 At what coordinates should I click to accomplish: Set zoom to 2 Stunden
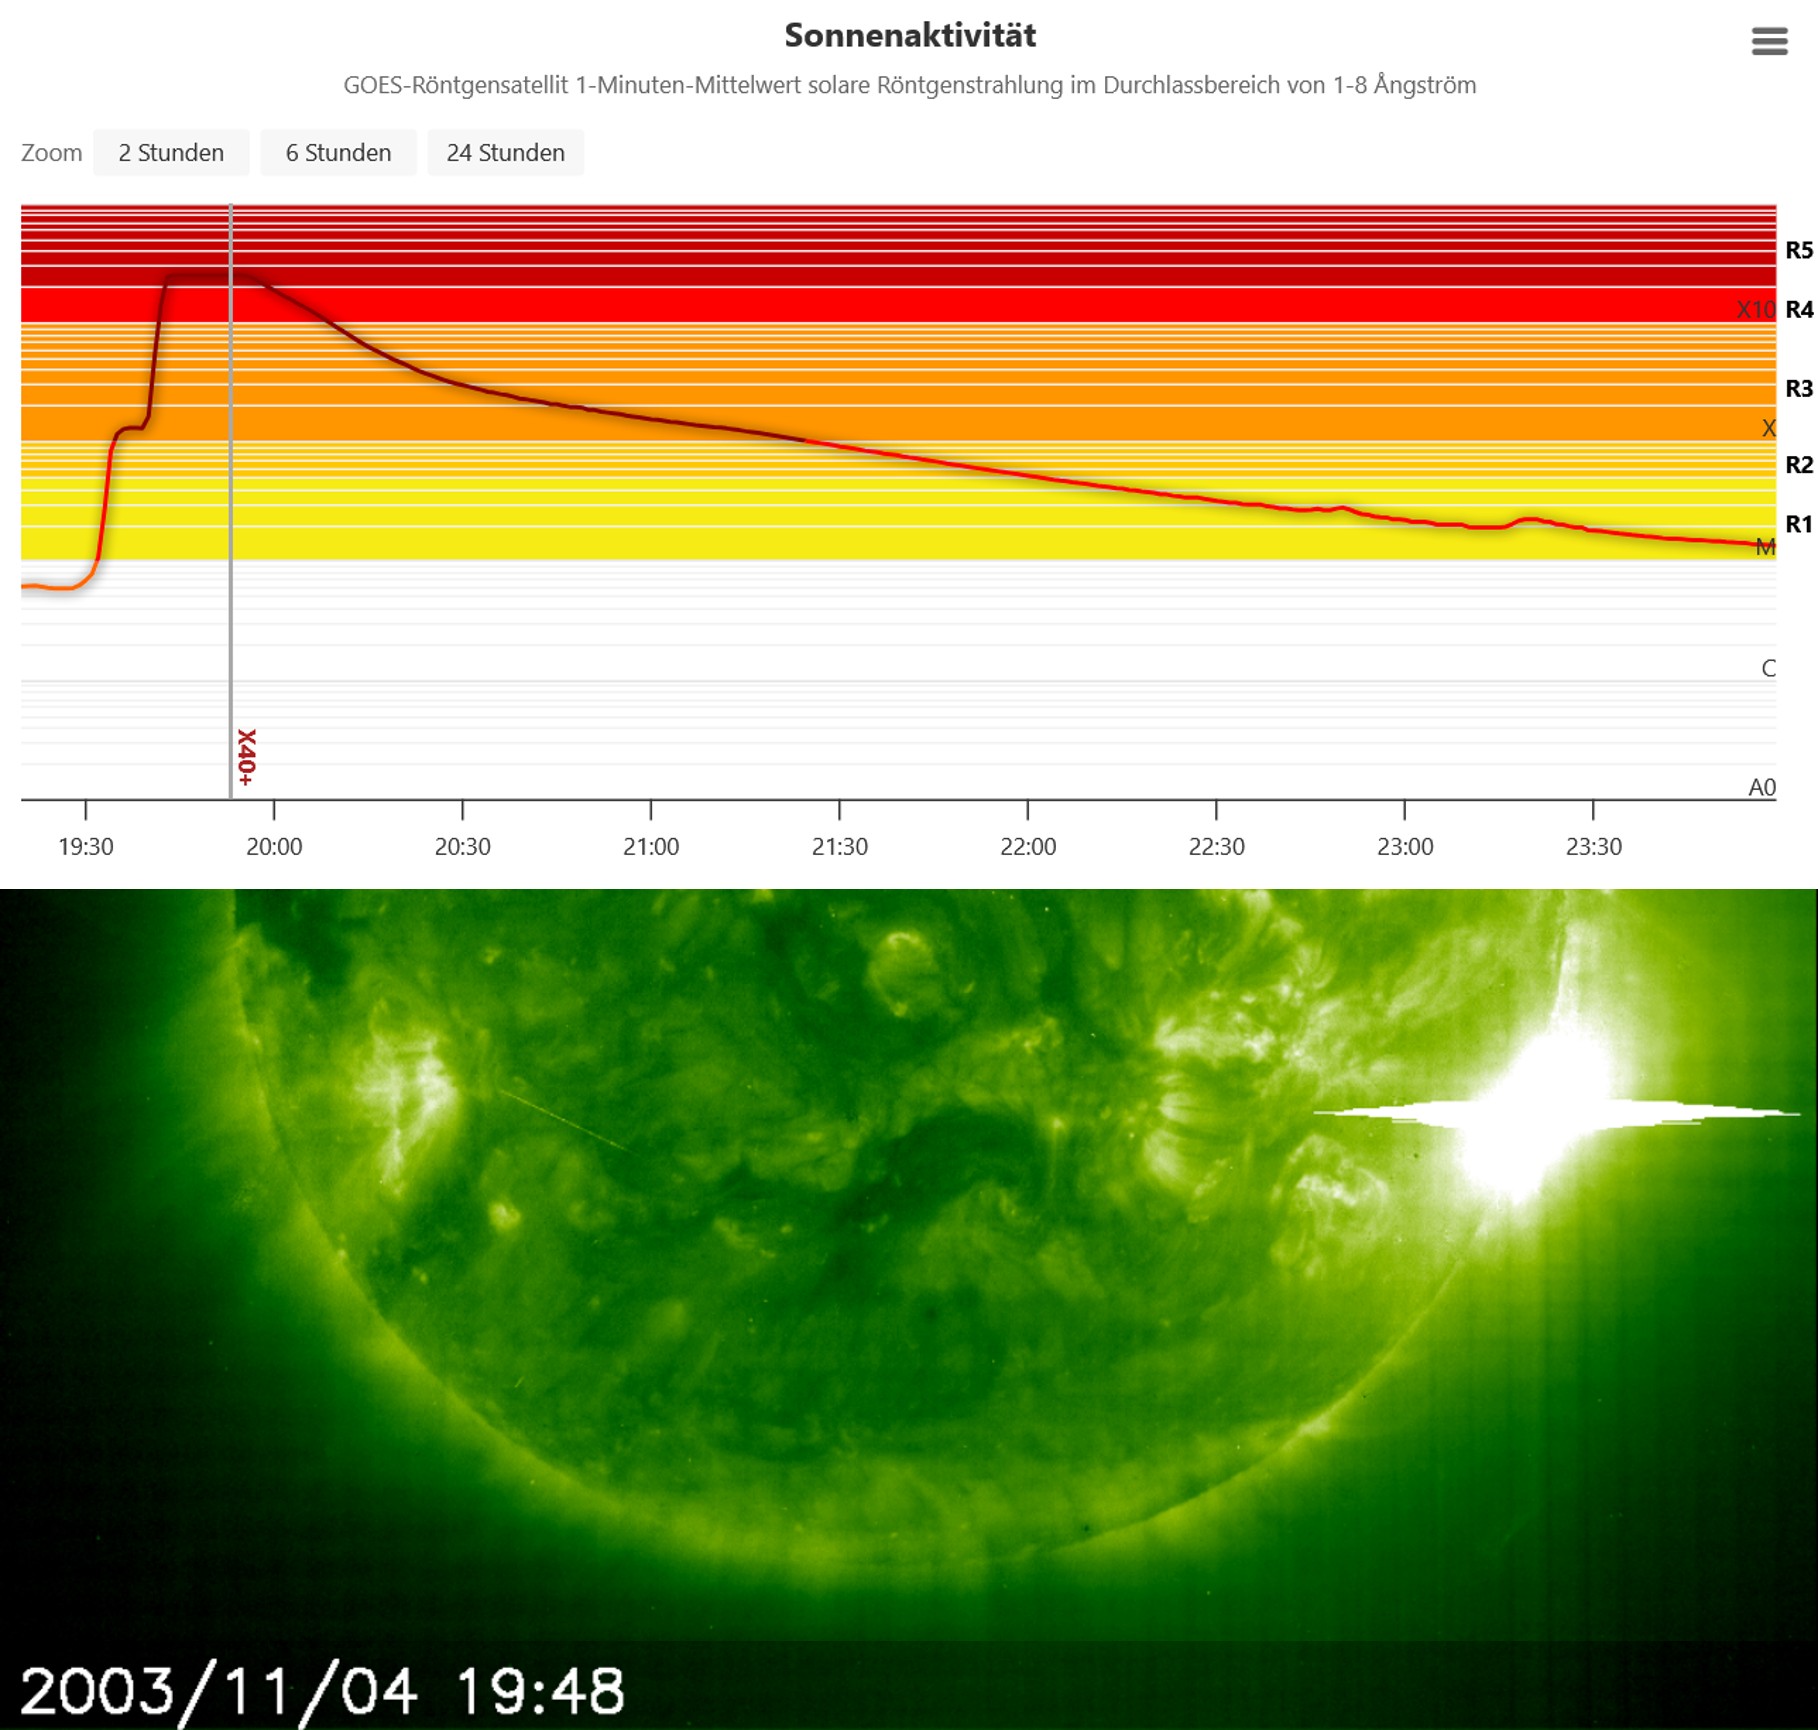coord(171,153)
